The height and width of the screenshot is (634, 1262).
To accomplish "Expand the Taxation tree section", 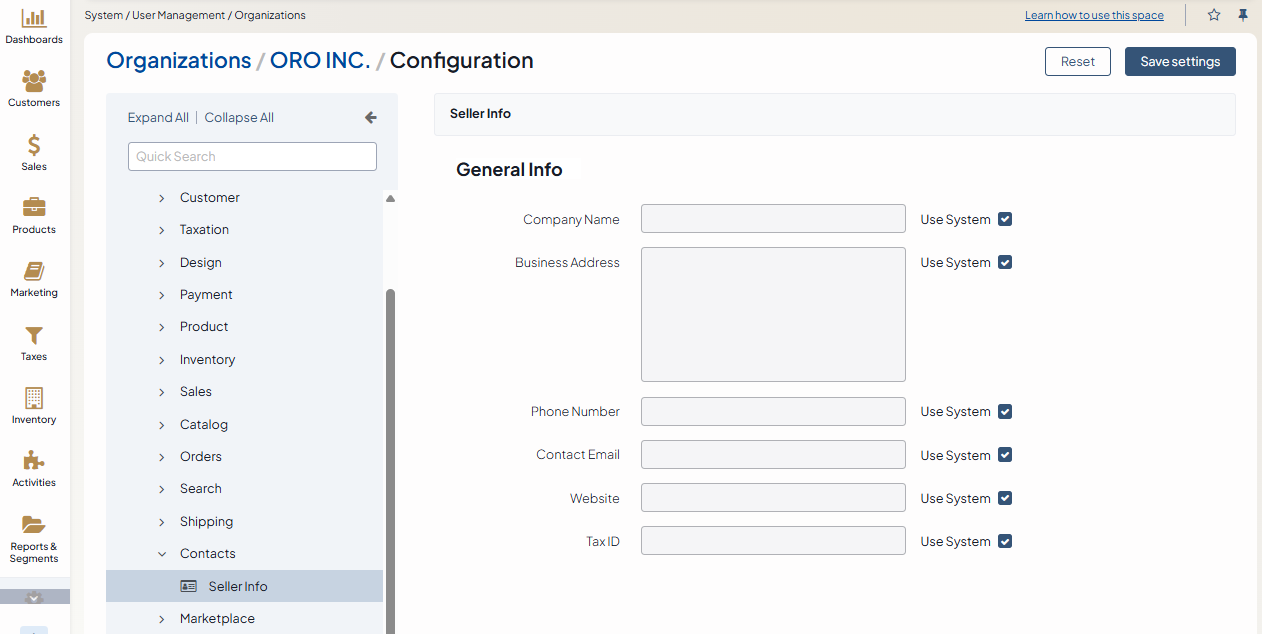I will point(162,230).
